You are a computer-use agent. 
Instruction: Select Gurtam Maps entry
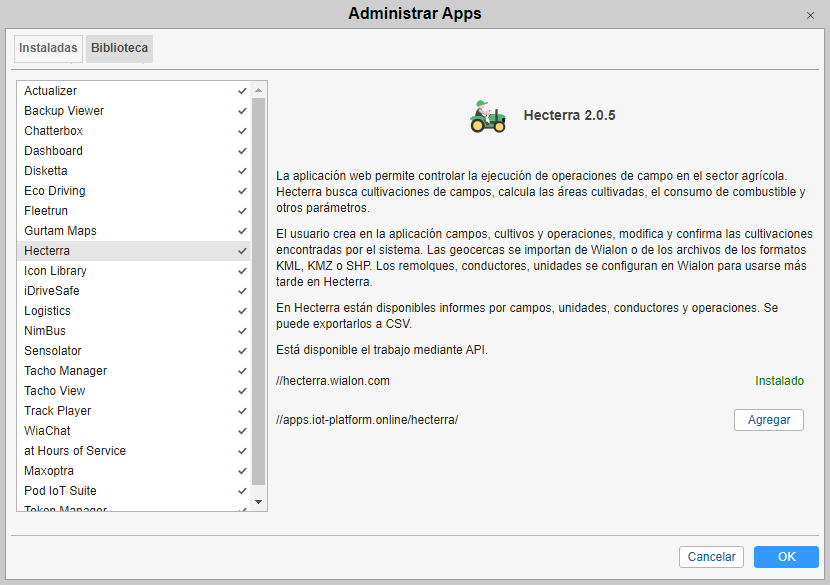click(133, 231)
